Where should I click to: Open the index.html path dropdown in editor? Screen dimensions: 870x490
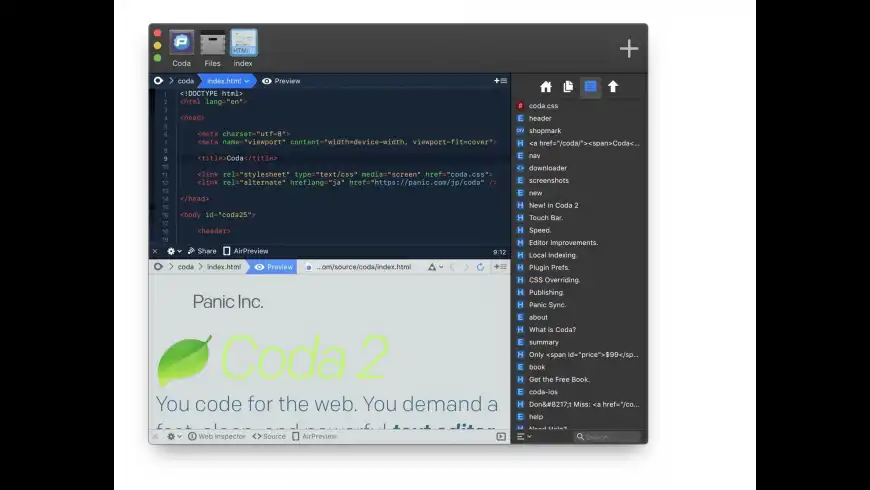point(227,81)
